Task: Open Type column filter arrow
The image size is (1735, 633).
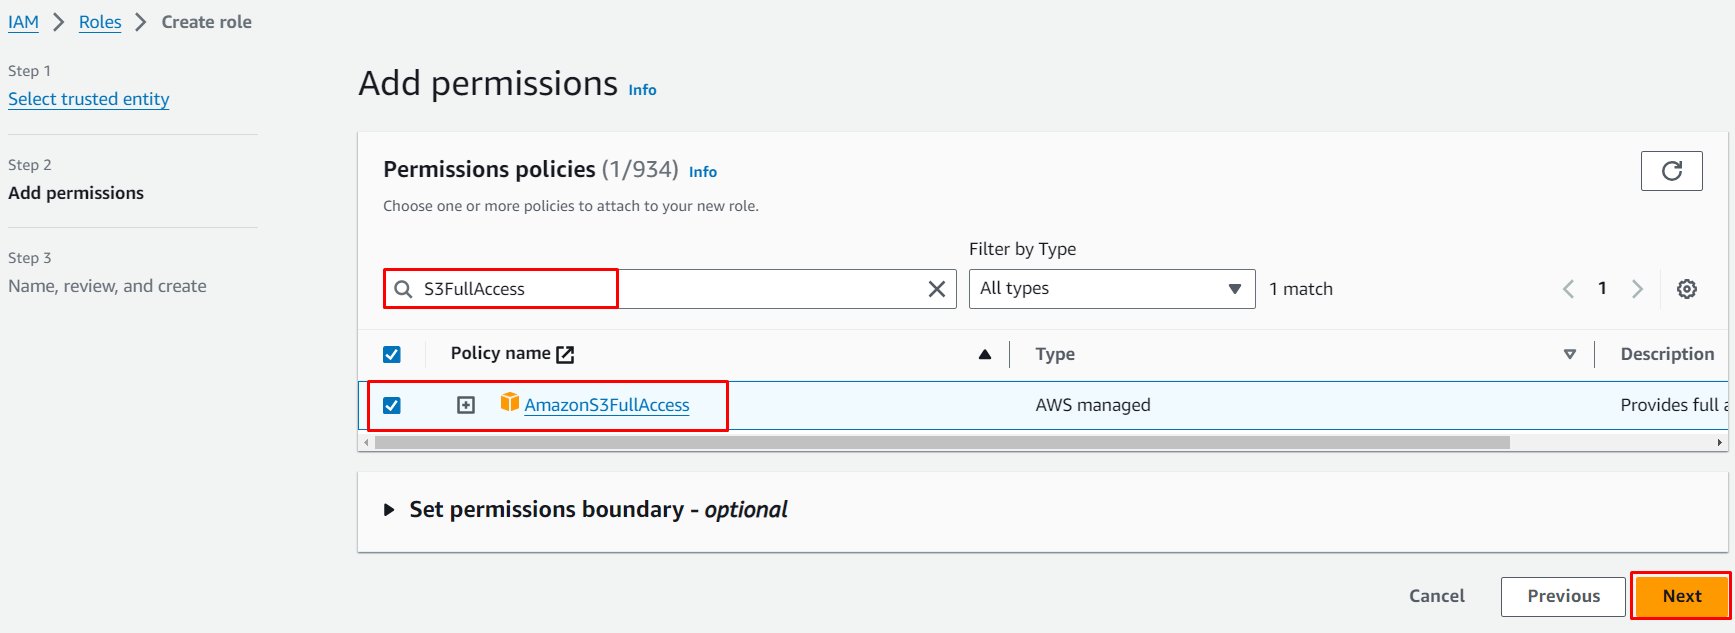Action: [x=1569, y=354]
